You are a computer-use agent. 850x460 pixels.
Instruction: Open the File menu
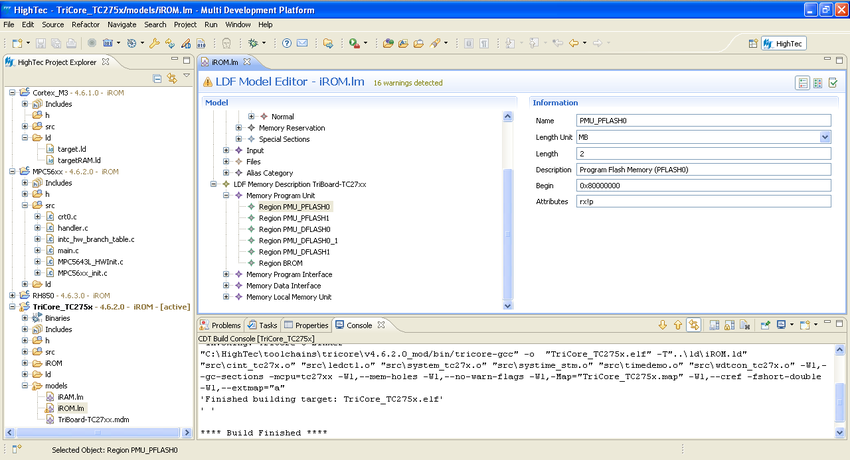pyautogui.click(x=9, y=24)
